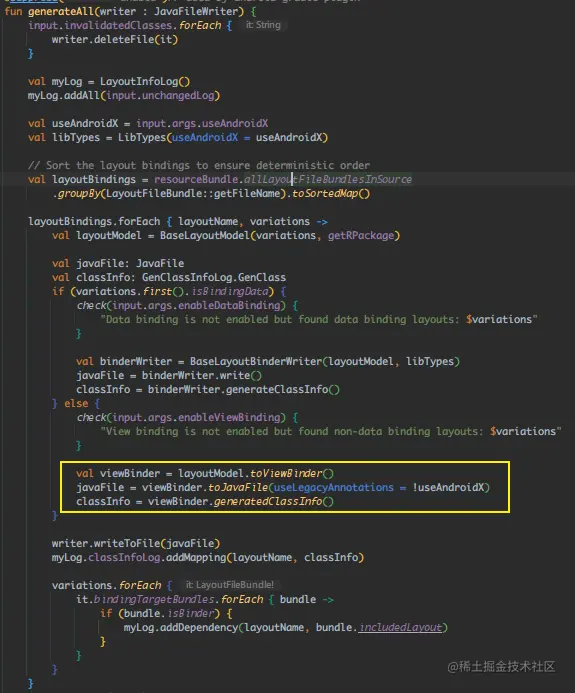This screenshot has height=693, width=575.
Task: Click the else keyword
Action: [76, 404]
